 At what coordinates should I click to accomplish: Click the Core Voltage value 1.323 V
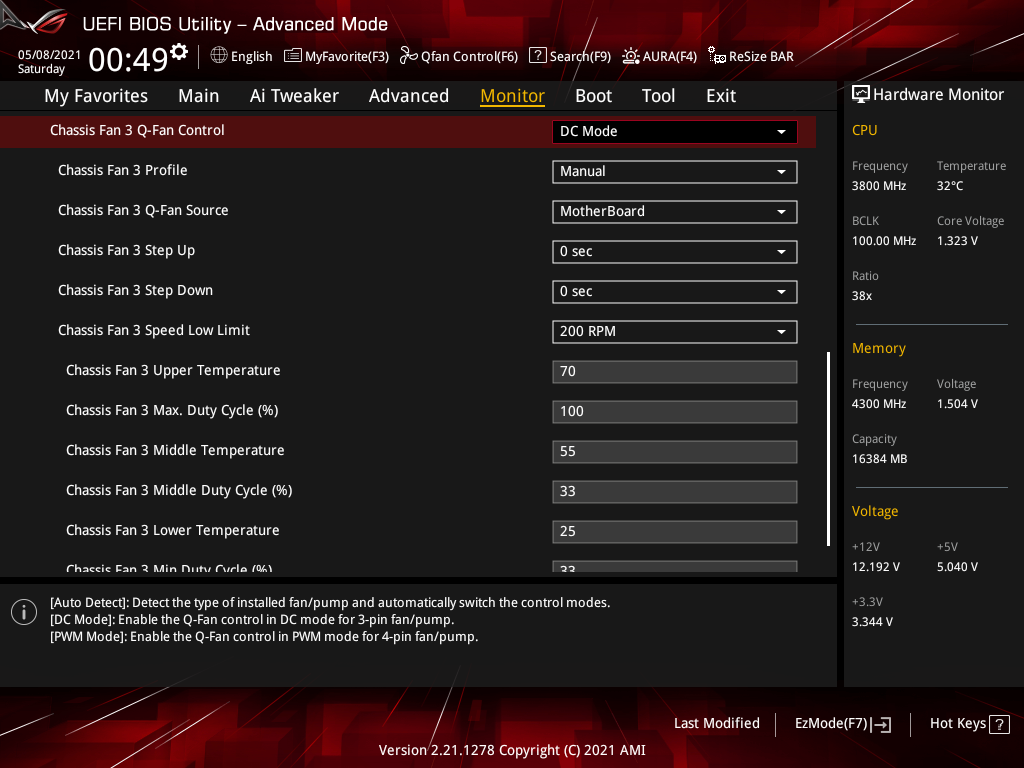[x=957, y=241]
